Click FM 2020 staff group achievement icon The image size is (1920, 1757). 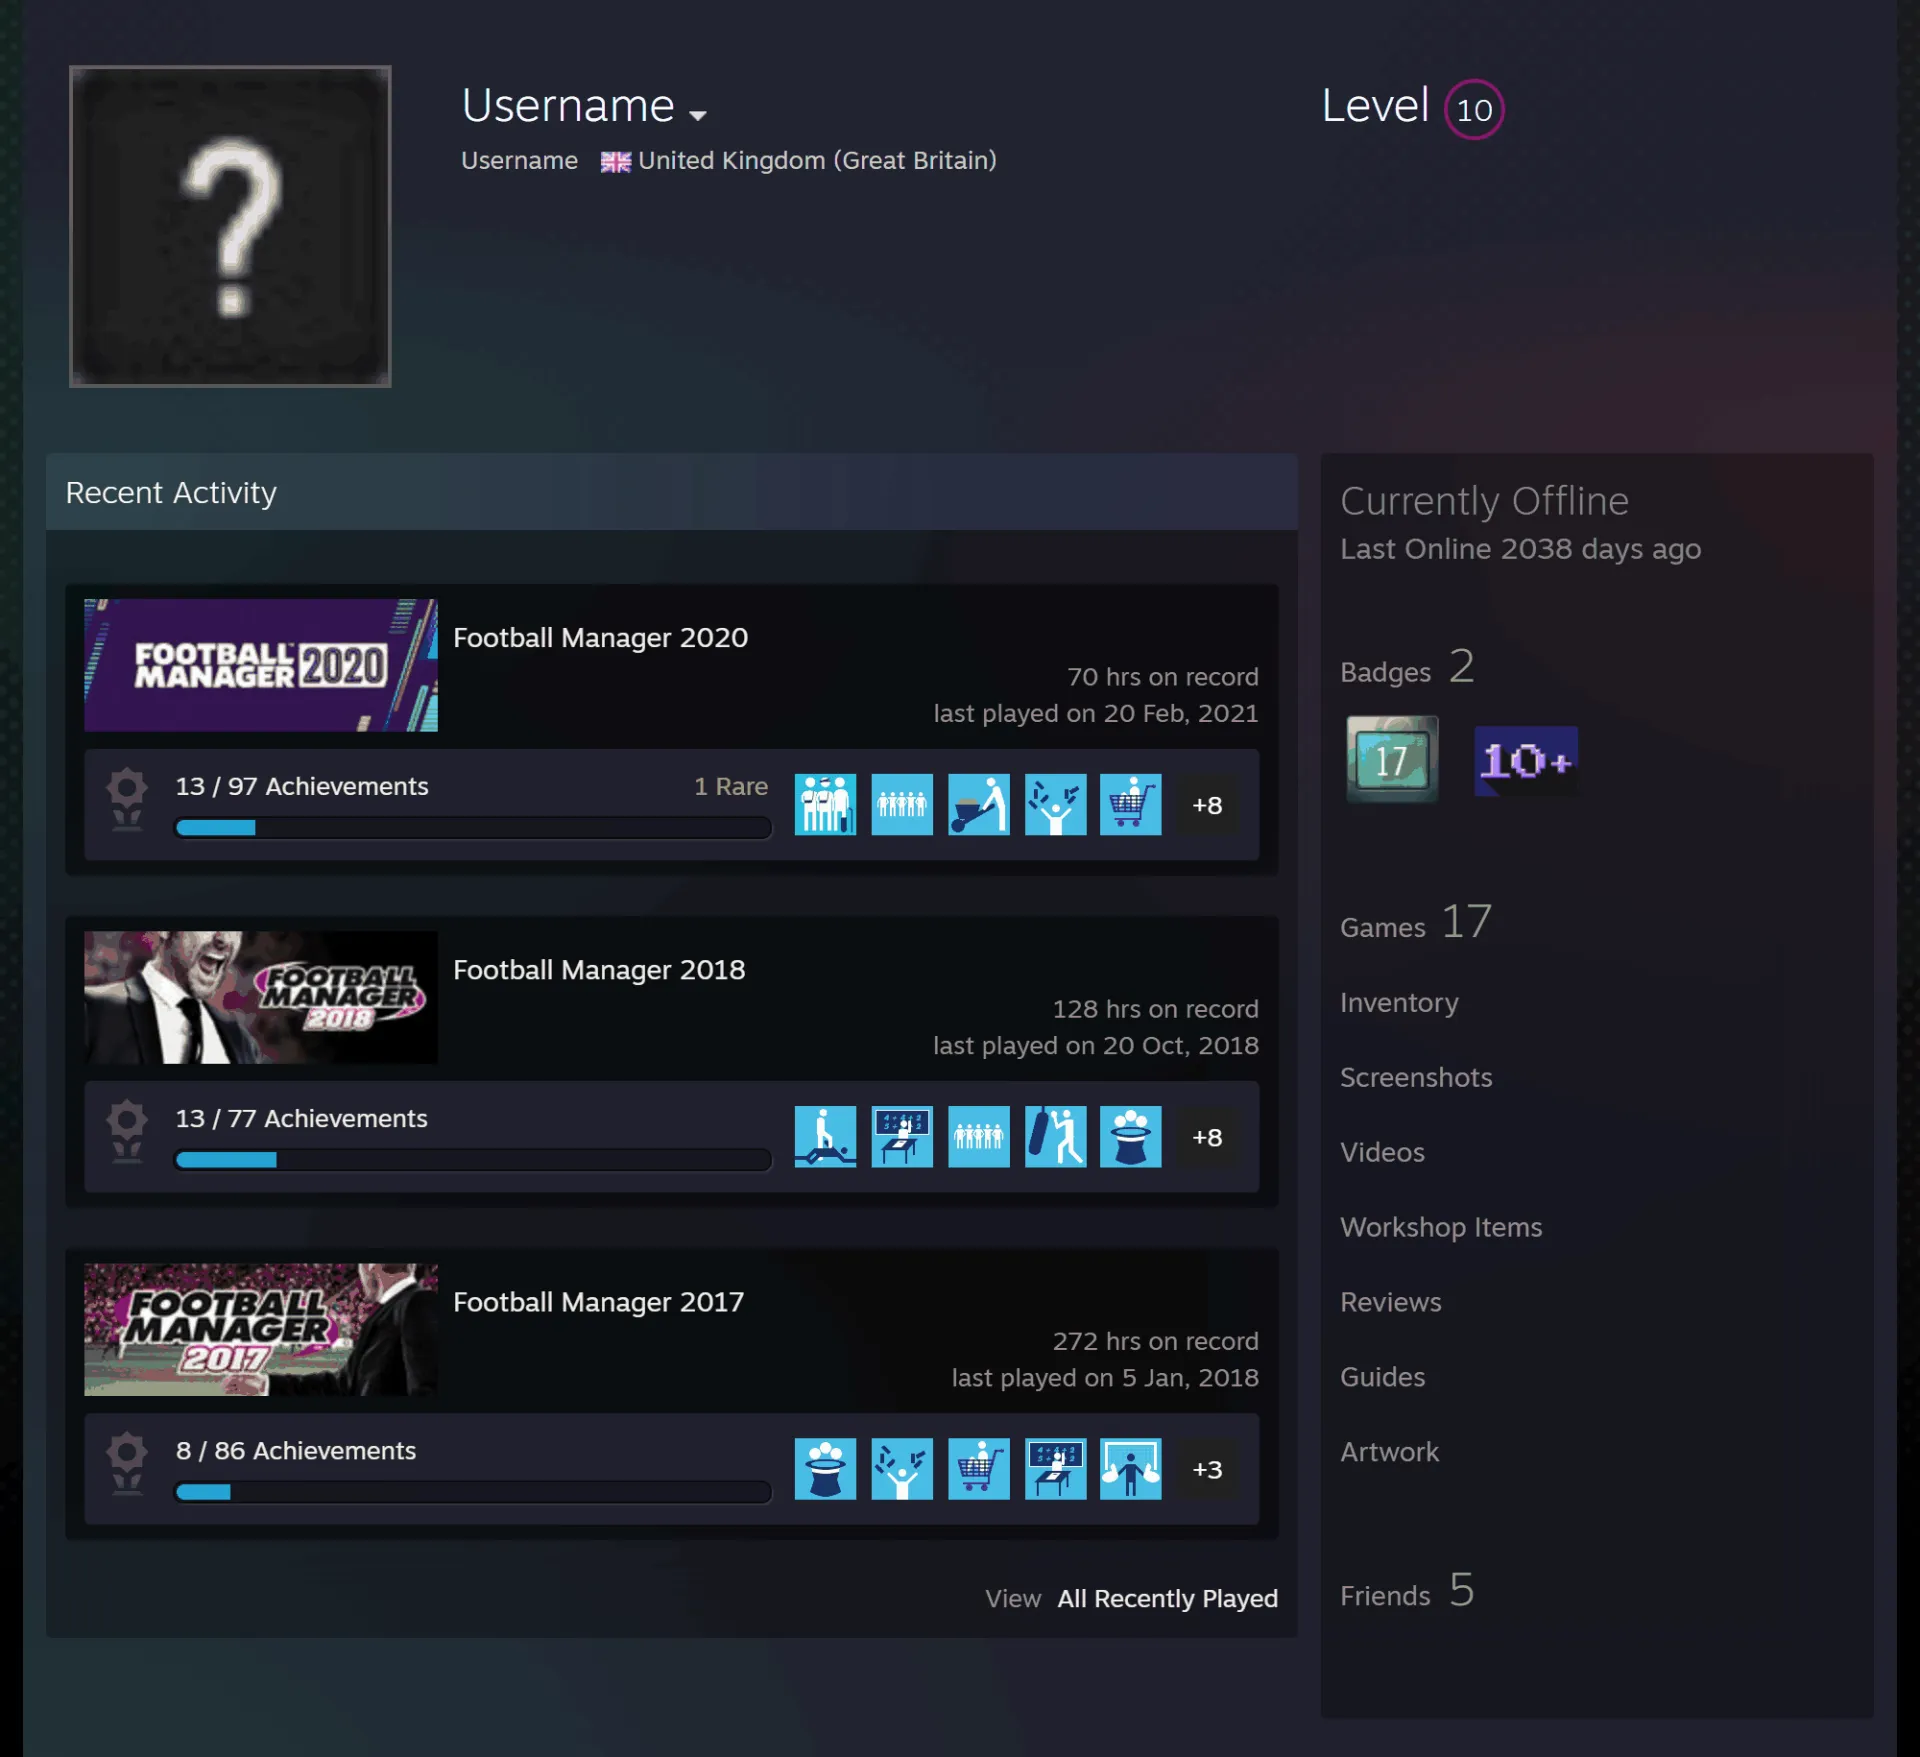[825, 804]
